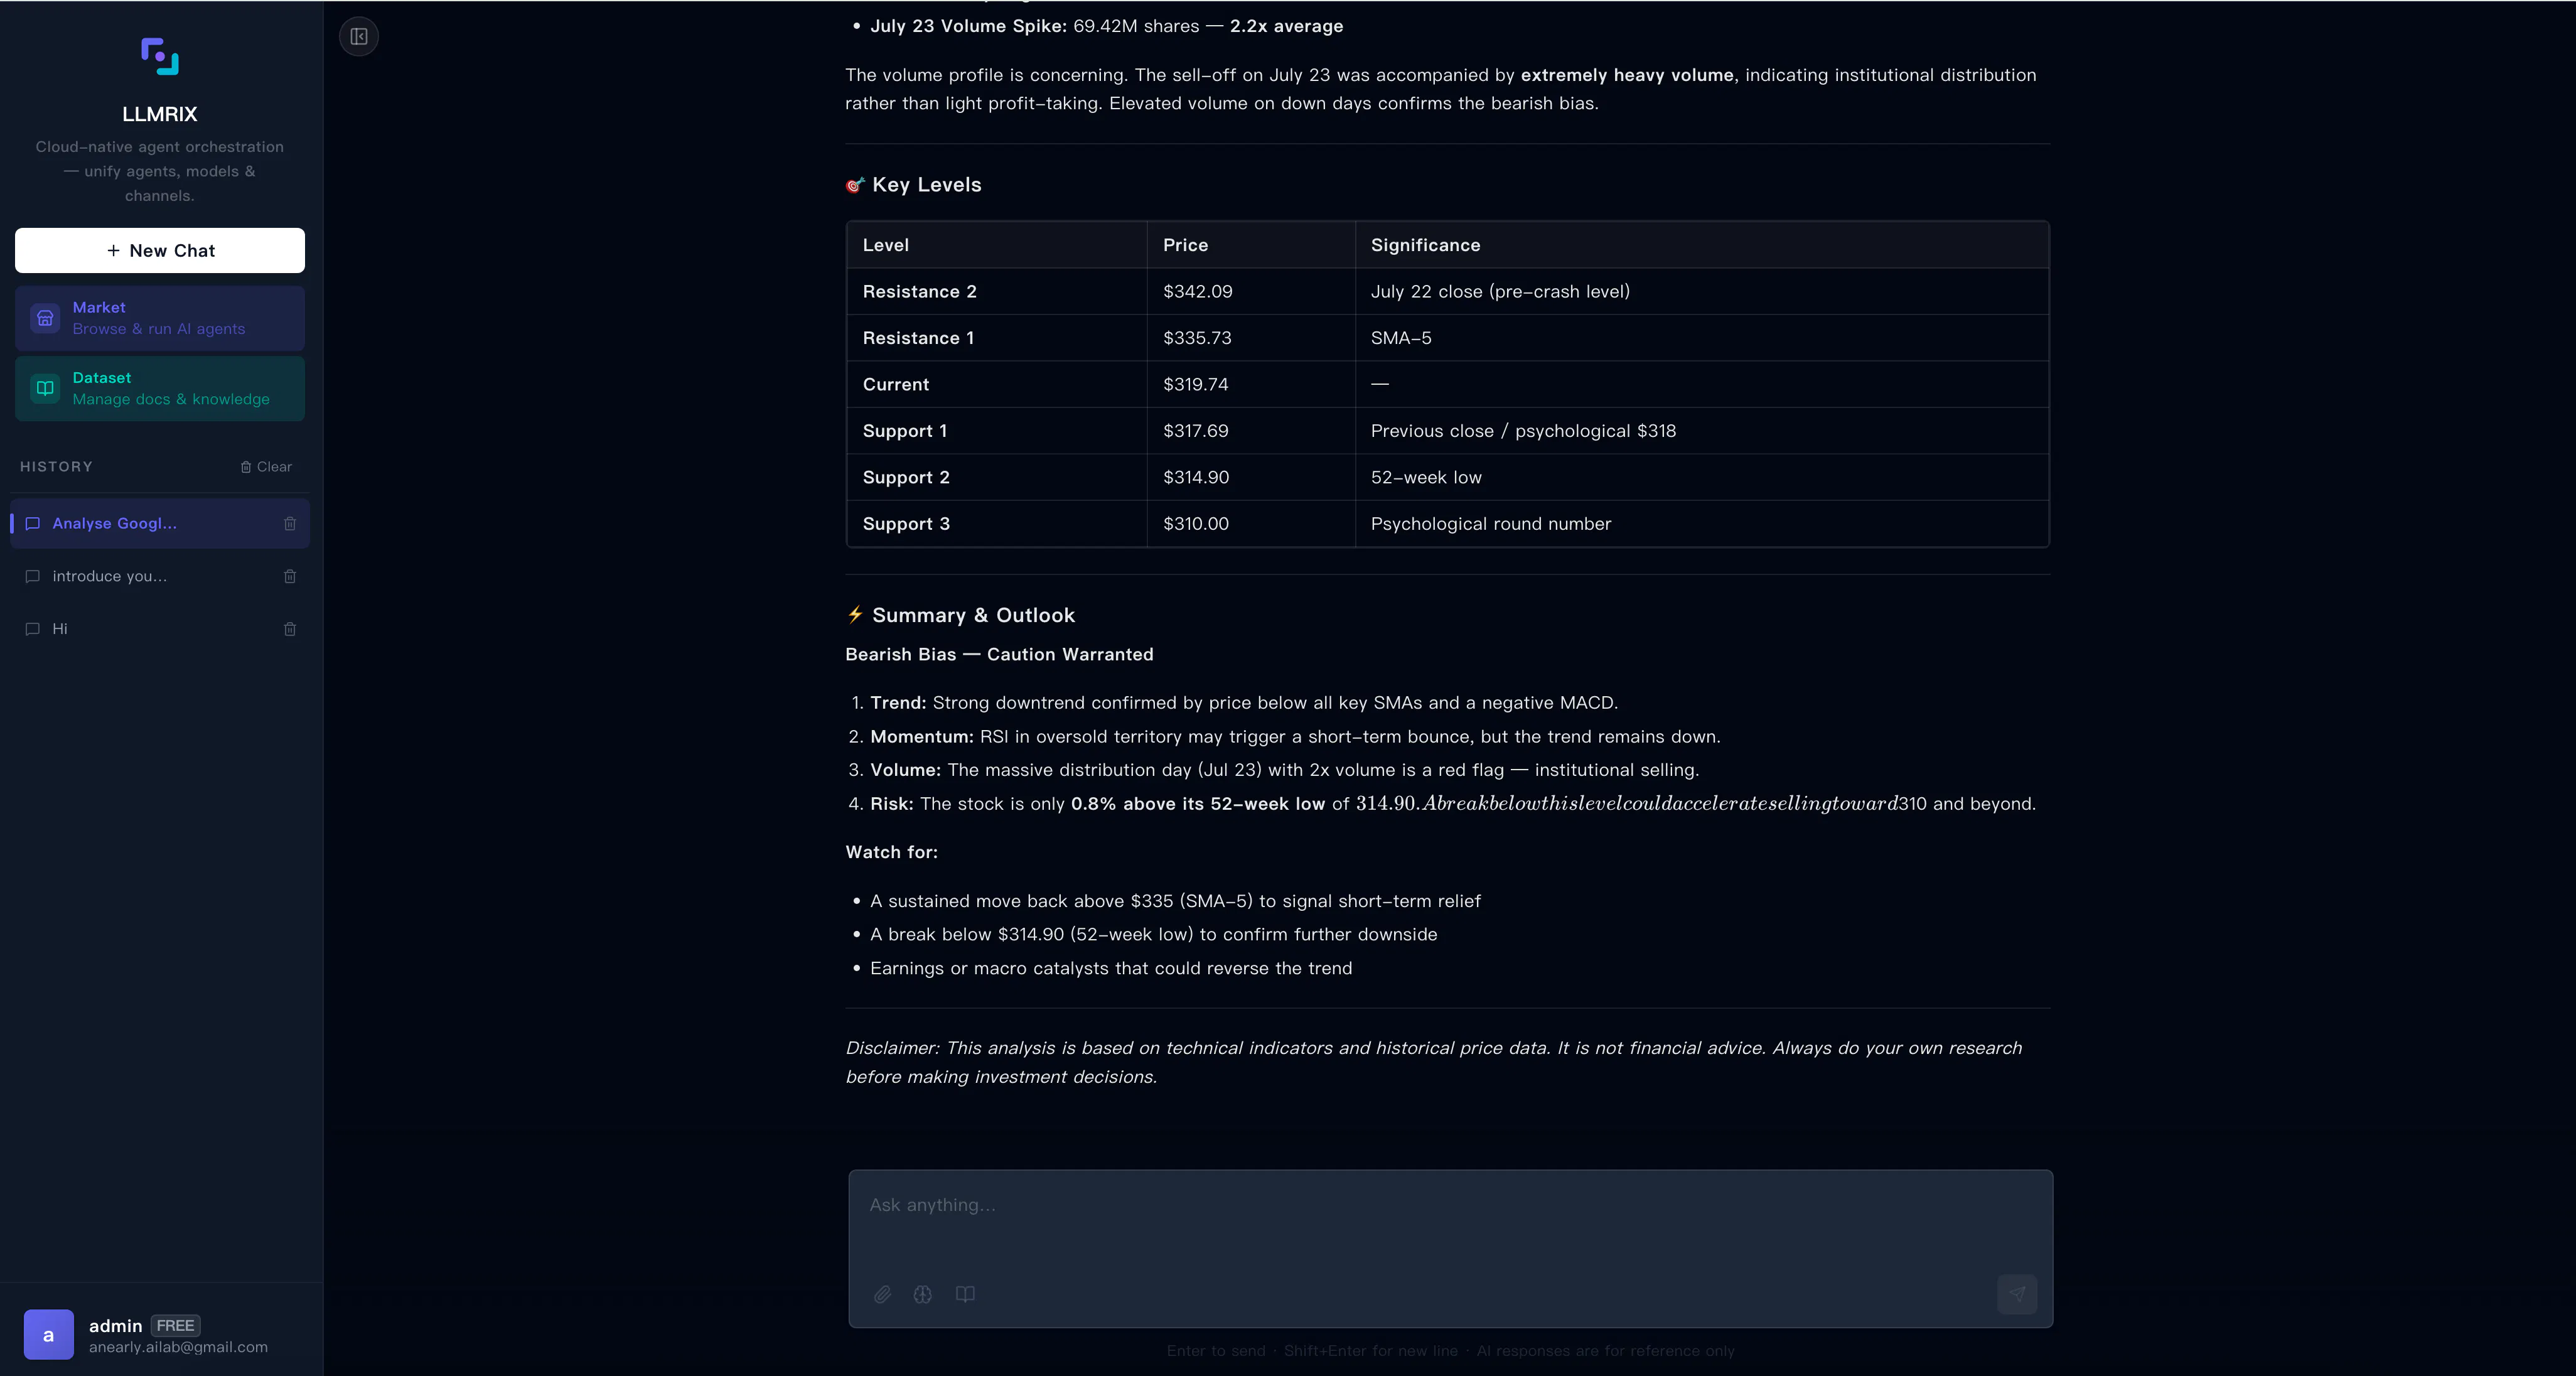
Task: Clear the chat history
Action: pos(266,467)
